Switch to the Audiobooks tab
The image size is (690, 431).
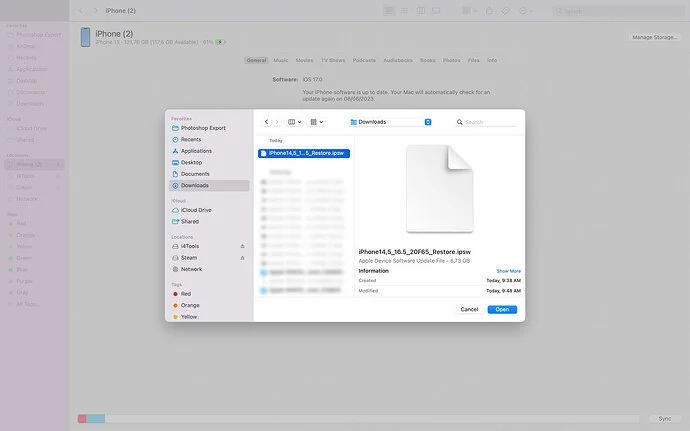point(398,60)
